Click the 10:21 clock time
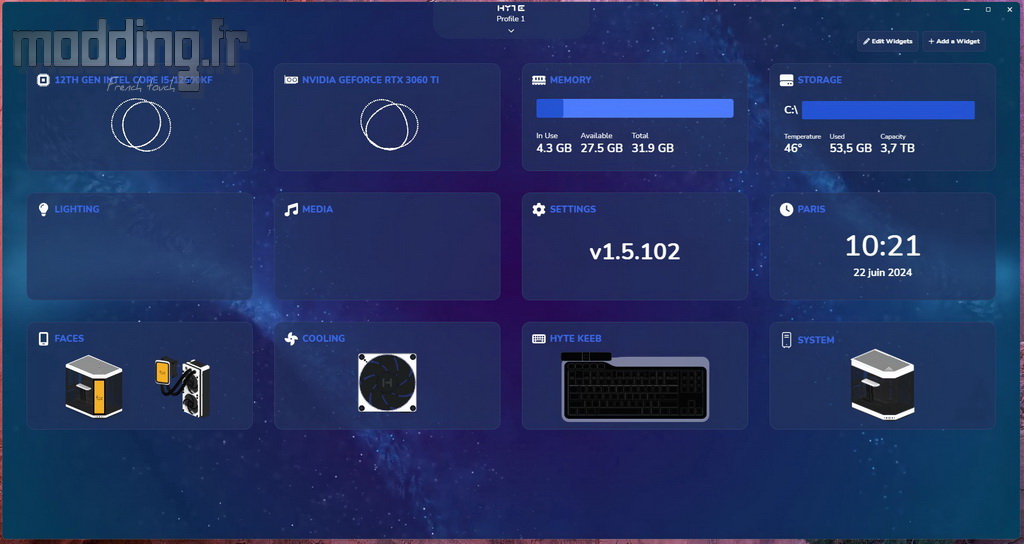 (882, 246)
